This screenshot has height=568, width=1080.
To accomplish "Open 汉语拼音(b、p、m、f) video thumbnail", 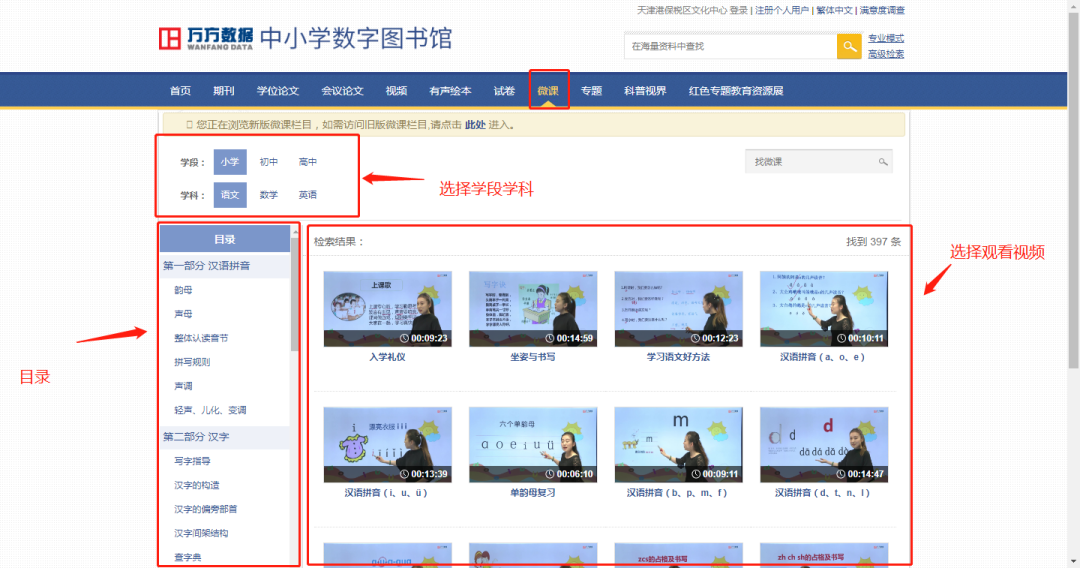I will tap(678, 445).
